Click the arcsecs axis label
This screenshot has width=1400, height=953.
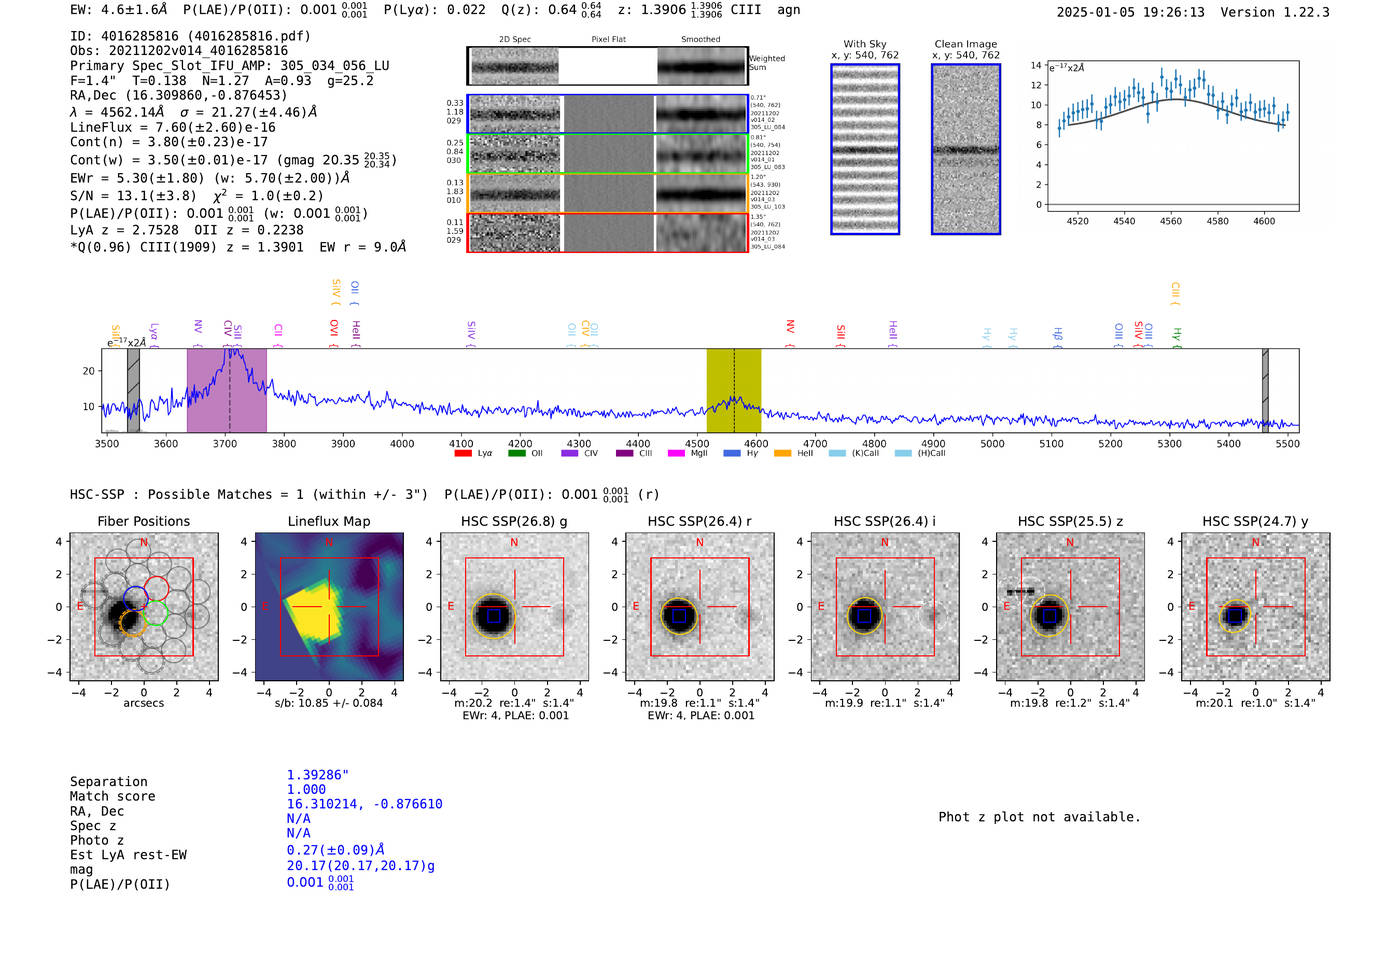144,703
